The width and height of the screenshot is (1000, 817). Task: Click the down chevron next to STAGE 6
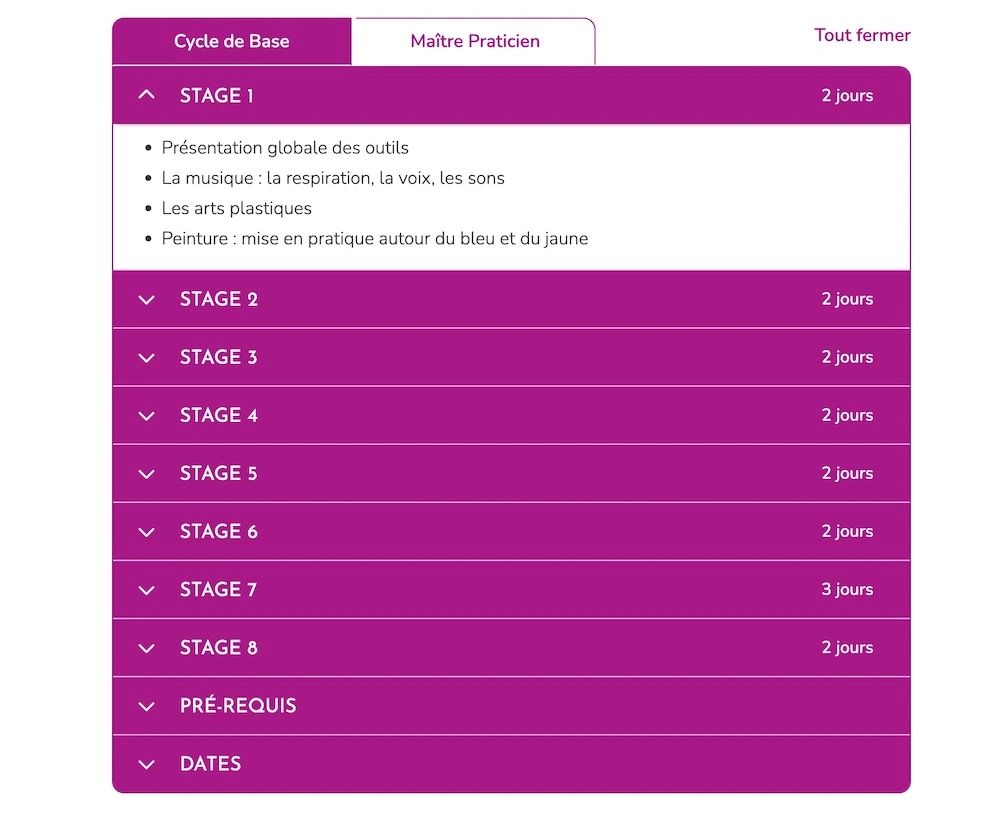coord(147,531)
